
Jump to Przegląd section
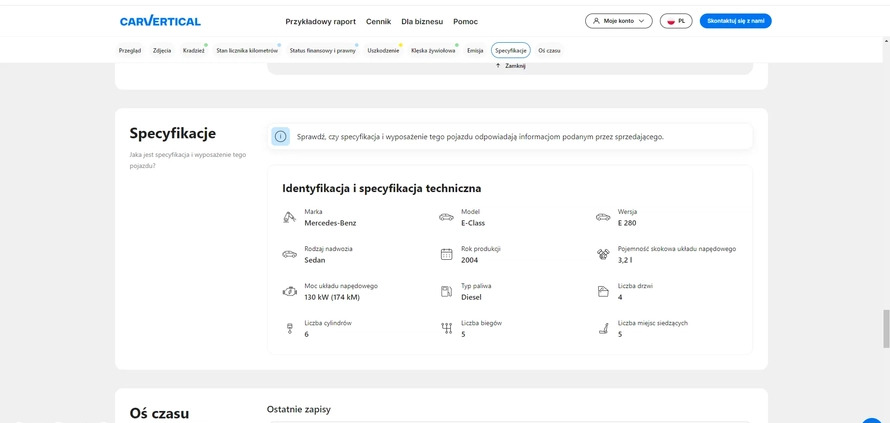pyautogui.click(x=129, y=51)
